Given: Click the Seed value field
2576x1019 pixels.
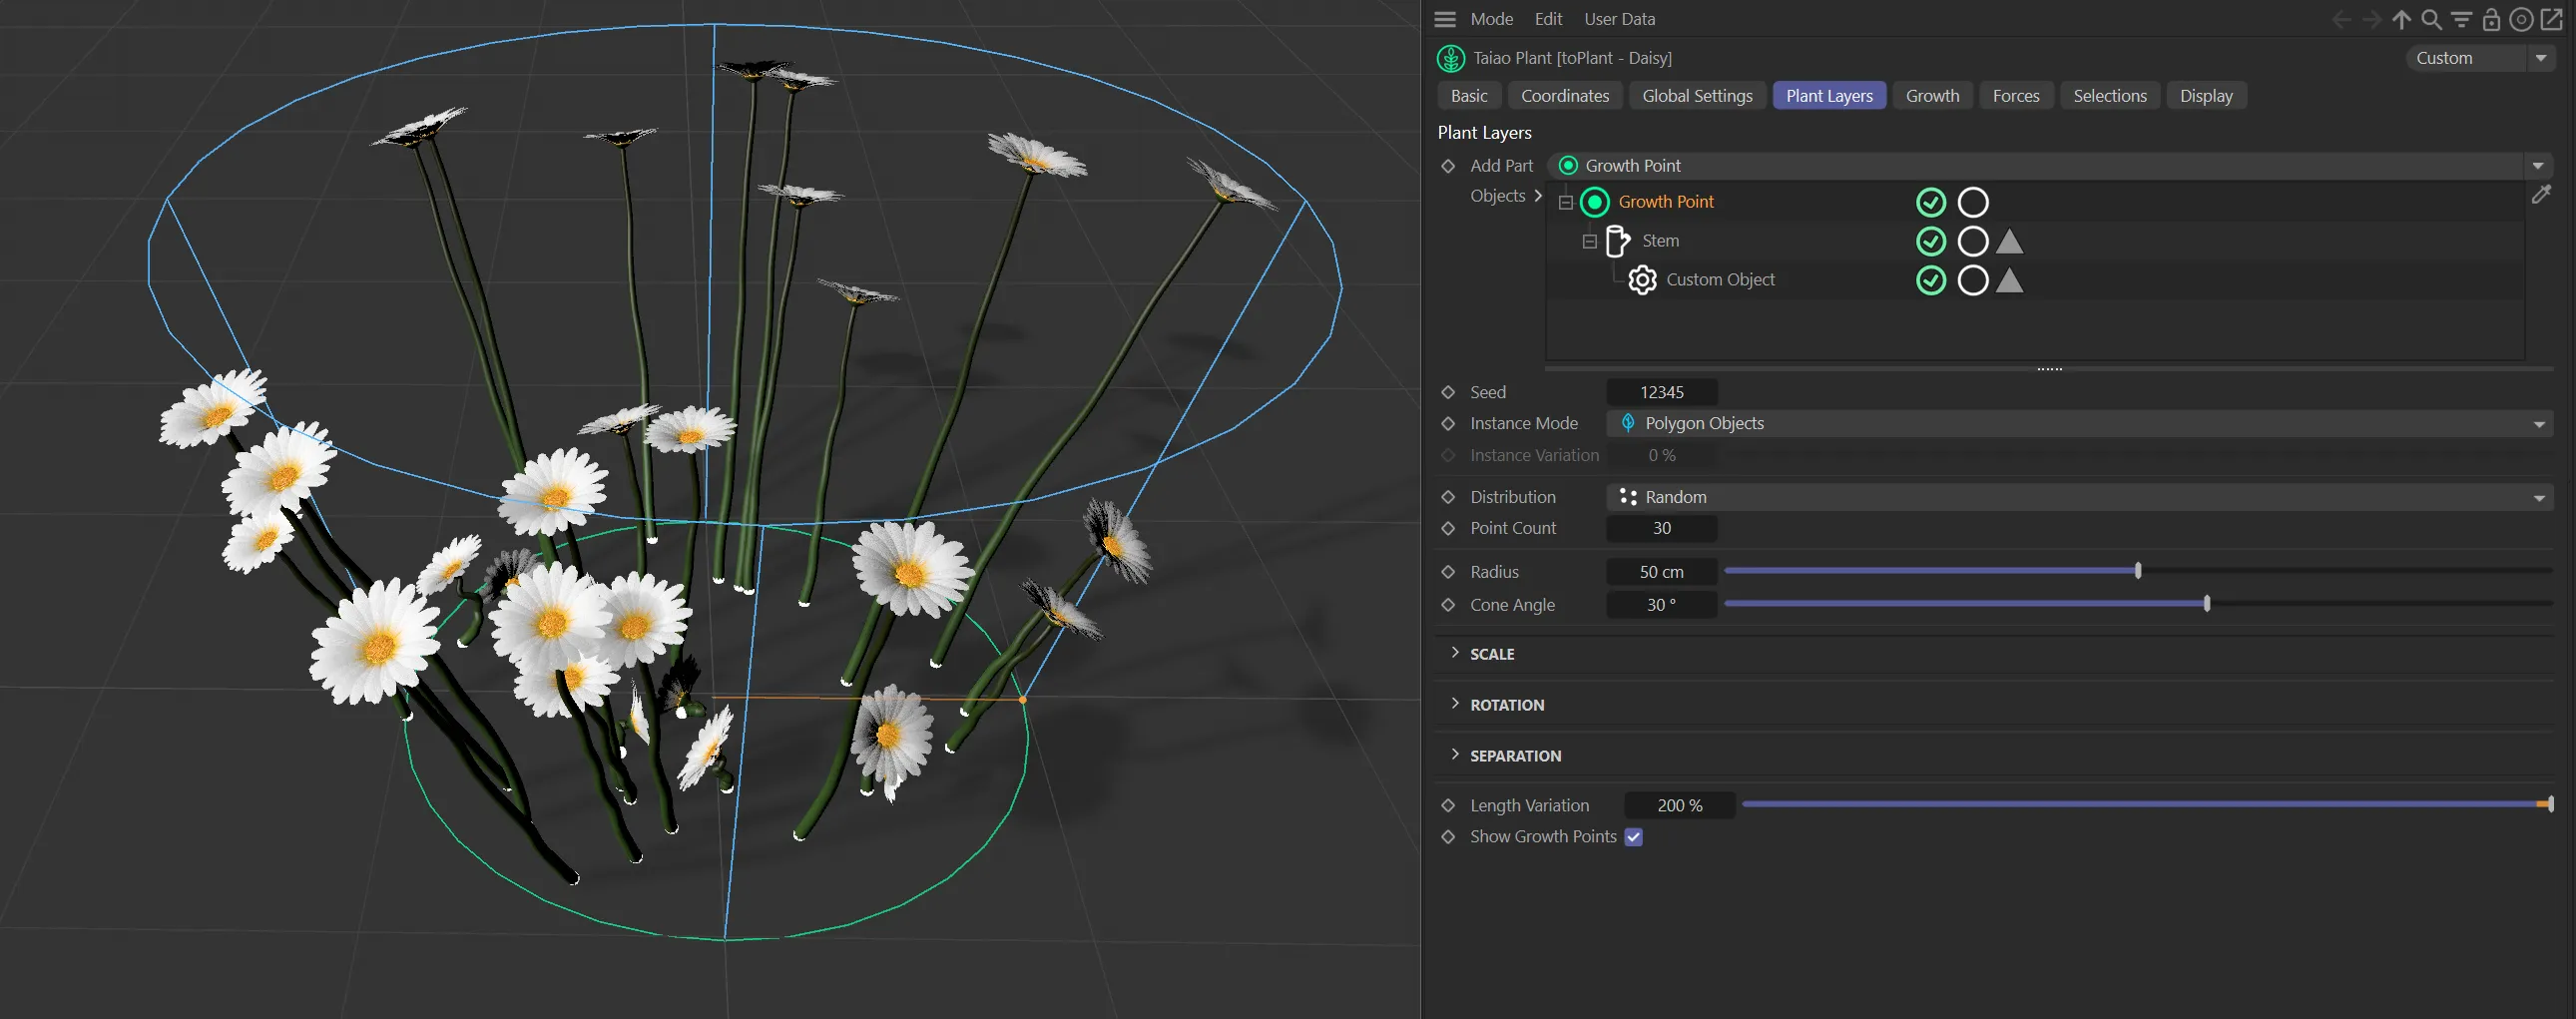Looking at the screenshot, I should coord(1661,392).
